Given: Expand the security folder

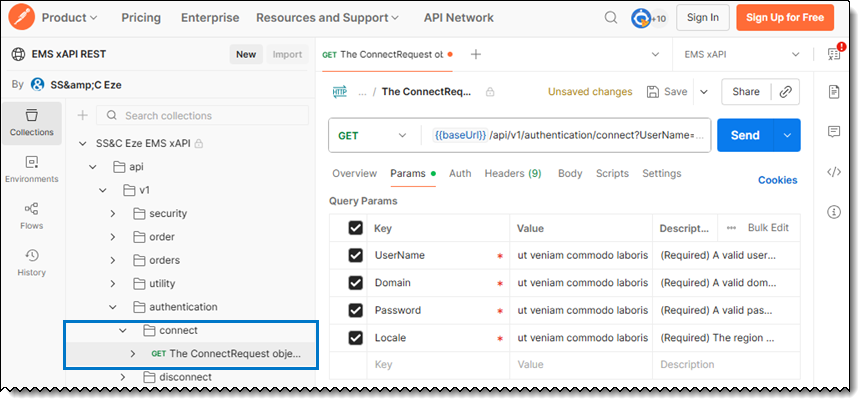Looking at the screenshot, I should point(113,213).
